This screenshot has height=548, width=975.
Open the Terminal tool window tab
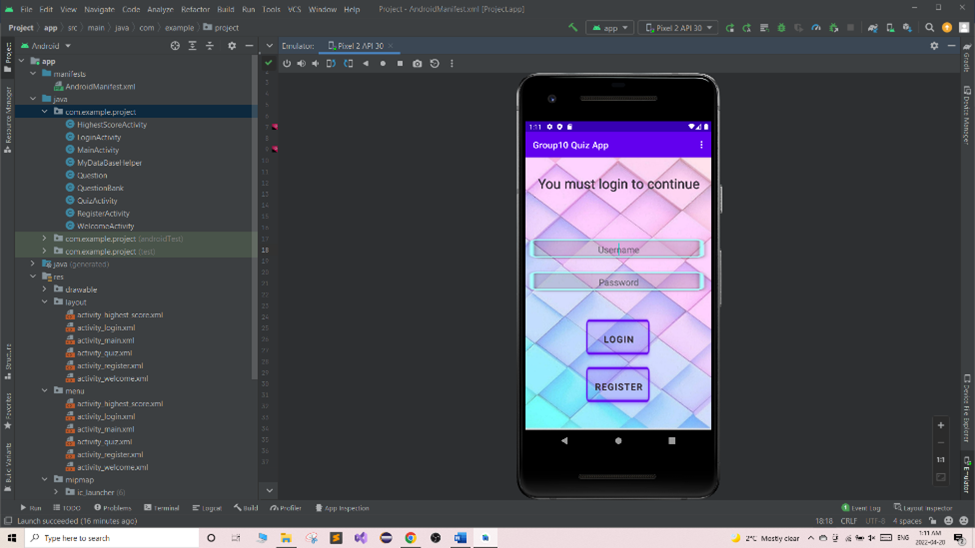[162, 508]
